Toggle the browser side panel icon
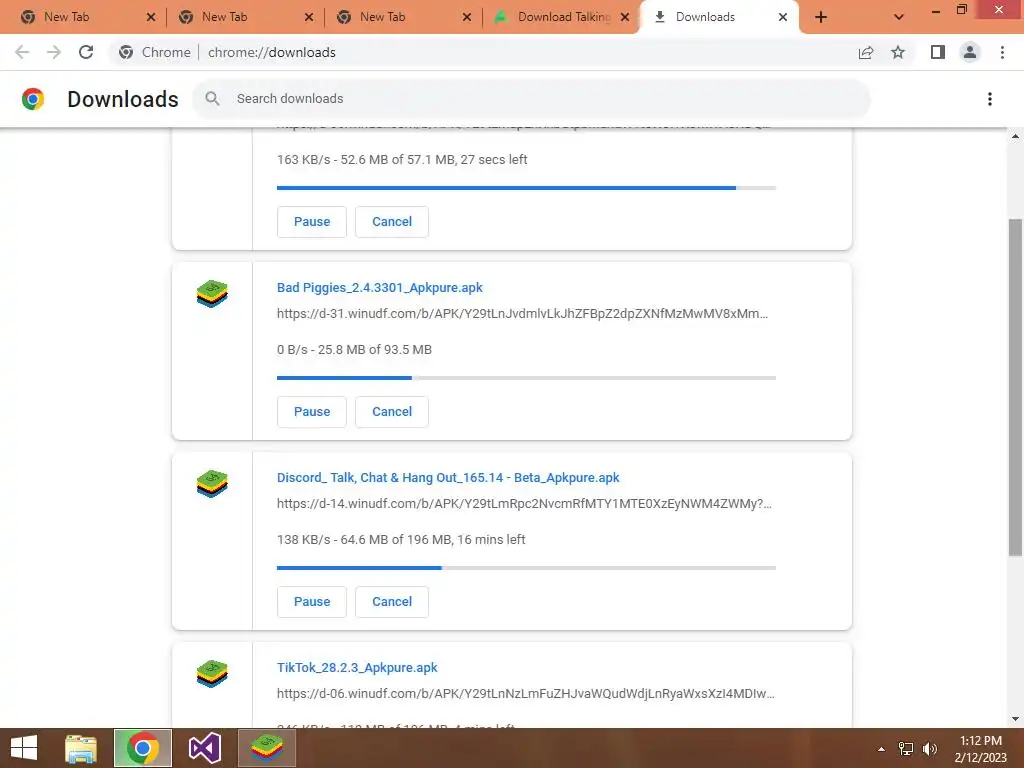The width and height of the screenshot is (1024, 768). point(938,52)
